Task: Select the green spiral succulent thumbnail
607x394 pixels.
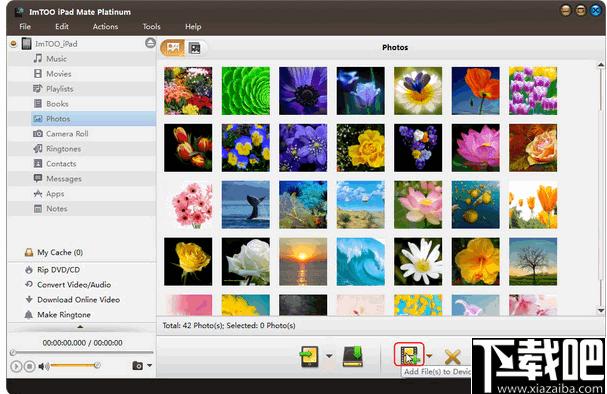Action: [x=246, y=91]
